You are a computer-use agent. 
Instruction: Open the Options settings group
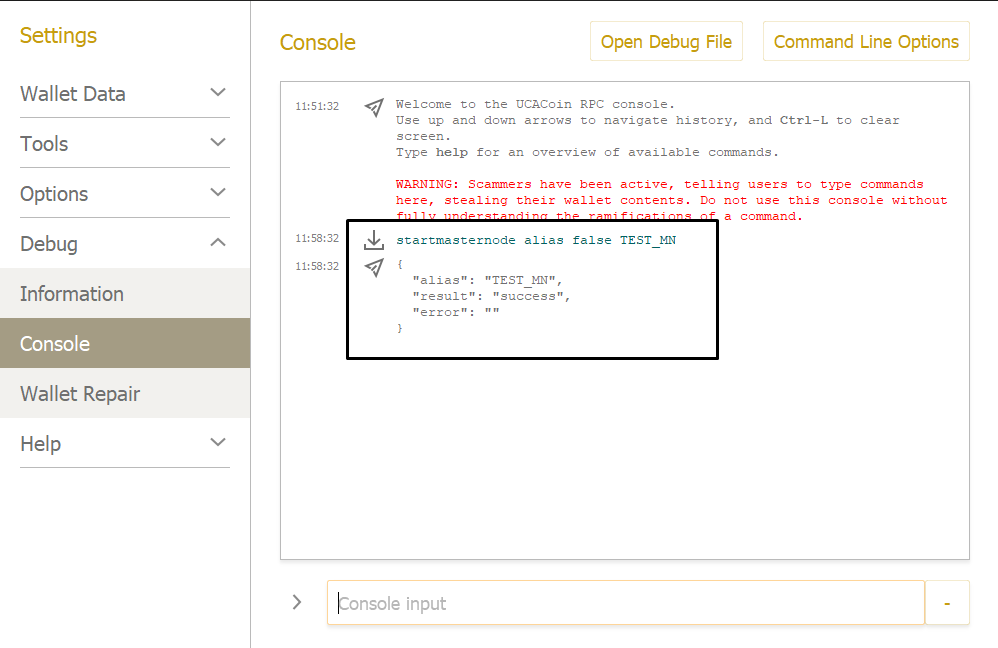pos(125,194)
